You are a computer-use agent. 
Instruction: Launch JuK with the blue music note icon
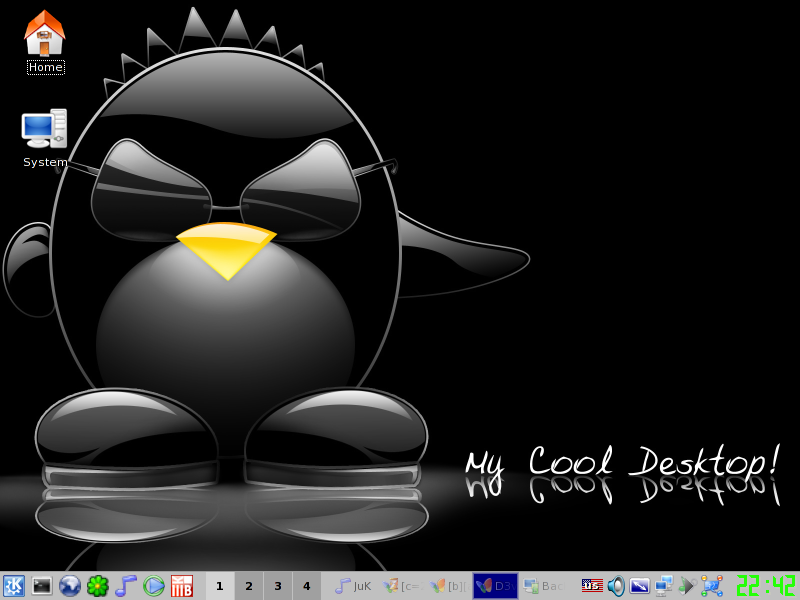point(125,586)
